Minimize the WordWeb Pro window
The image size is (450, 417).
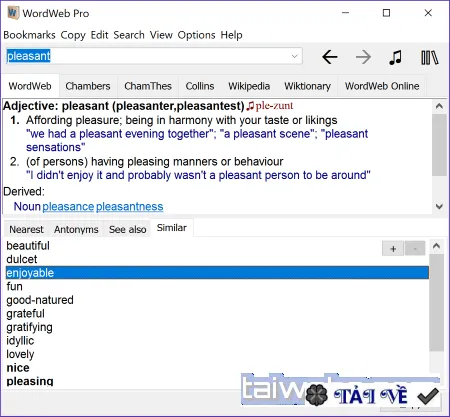click(346, 13)
